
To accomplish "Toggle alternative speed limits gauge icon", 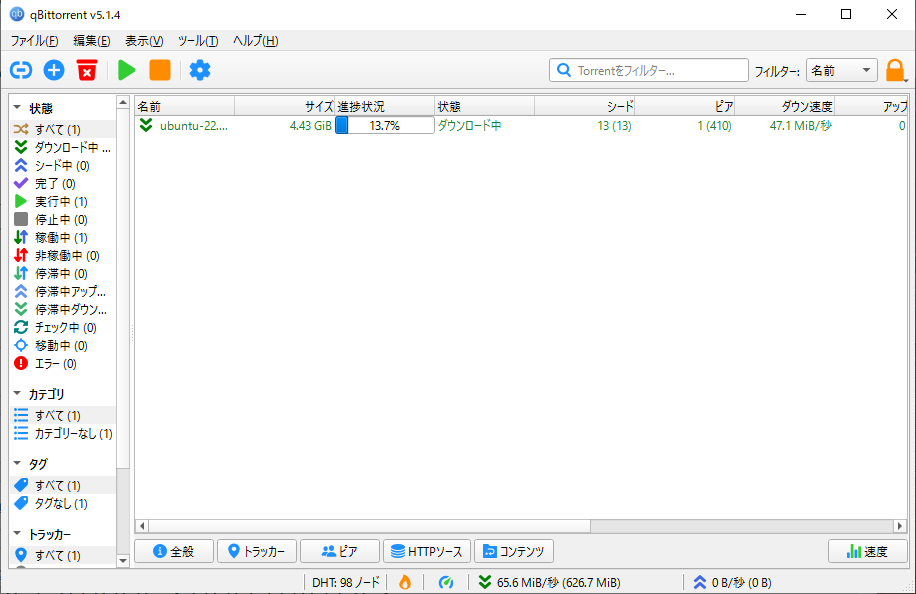I will [x=447, y=582].
